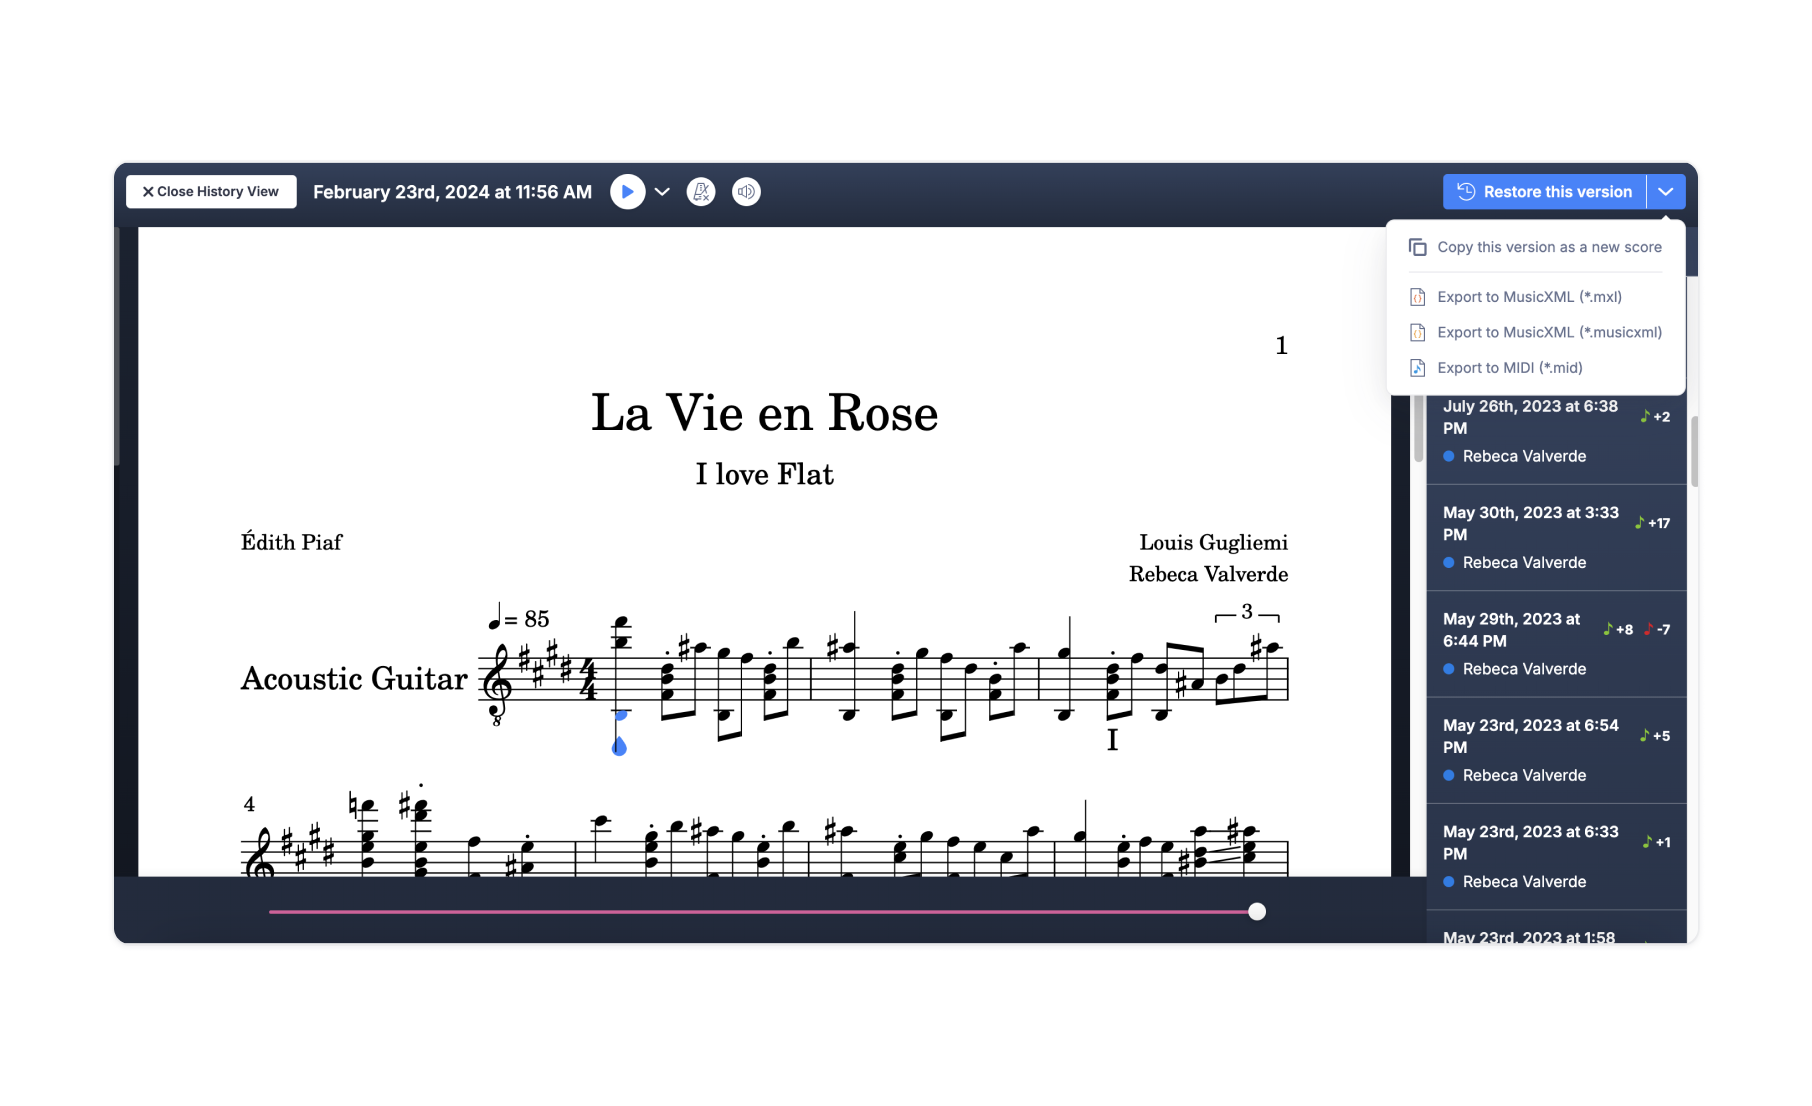Click Restore this version button

[1544, 192]
